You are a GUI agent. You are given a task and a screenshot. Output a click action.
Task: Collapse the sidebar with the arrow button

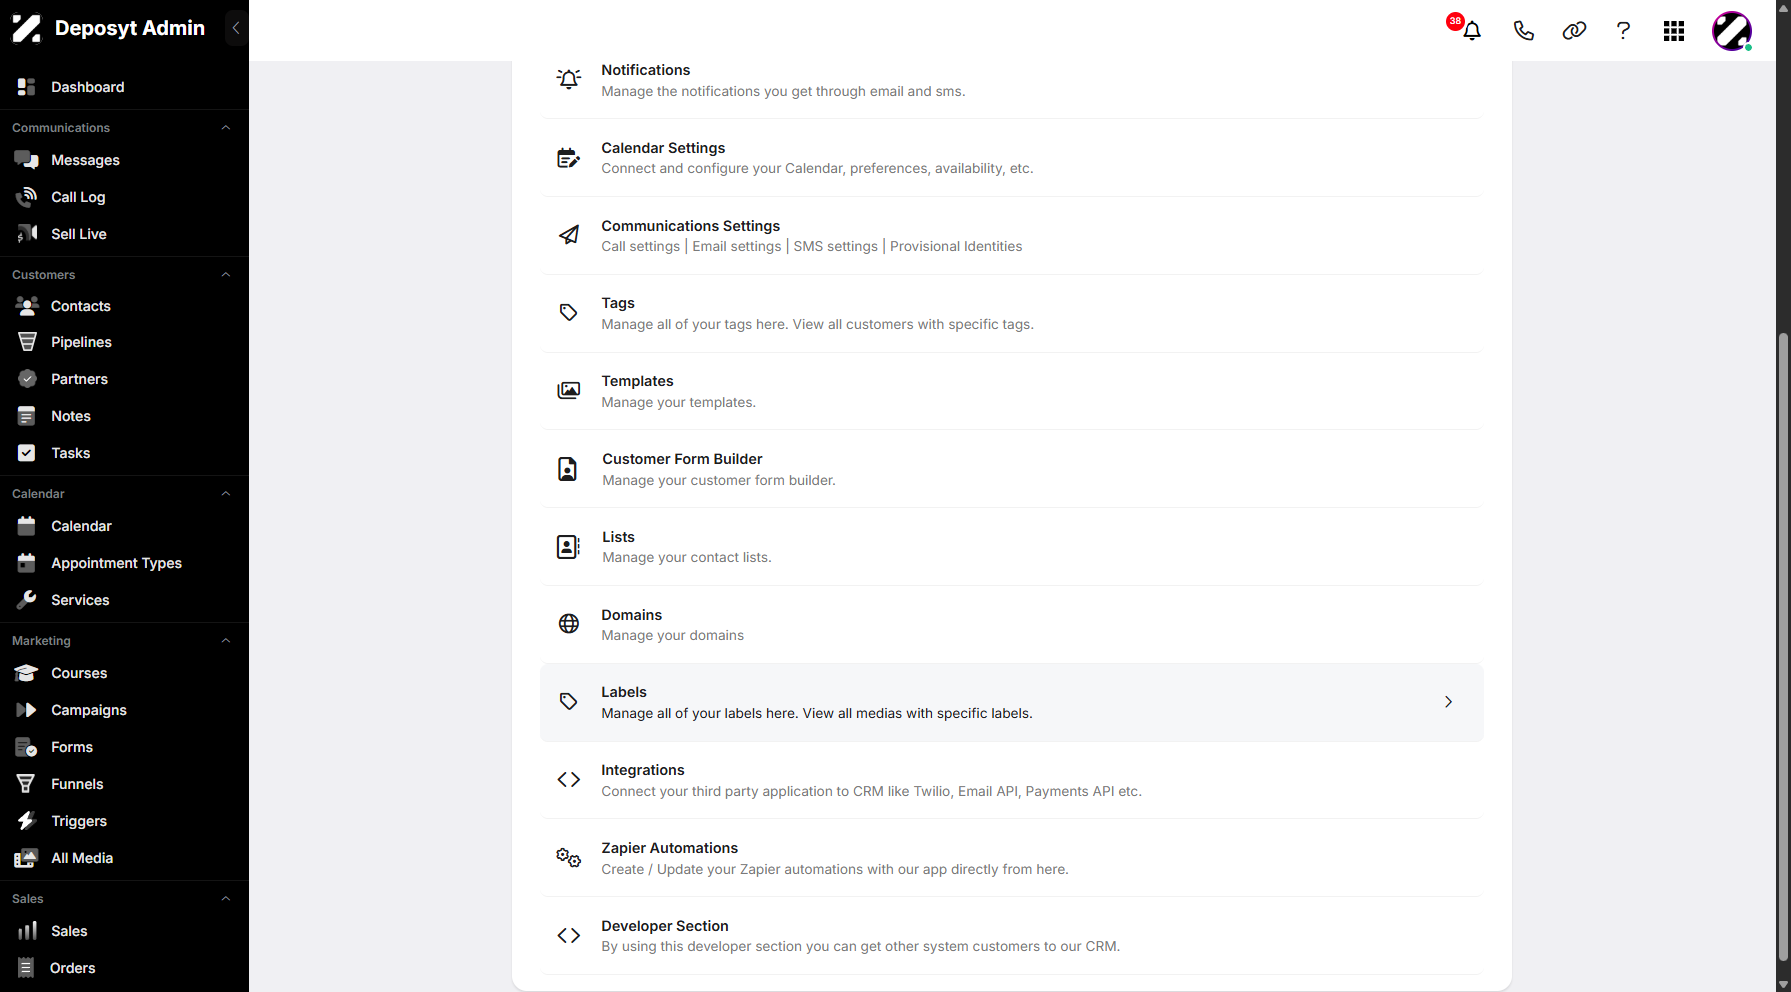click(x=236, y=28)
